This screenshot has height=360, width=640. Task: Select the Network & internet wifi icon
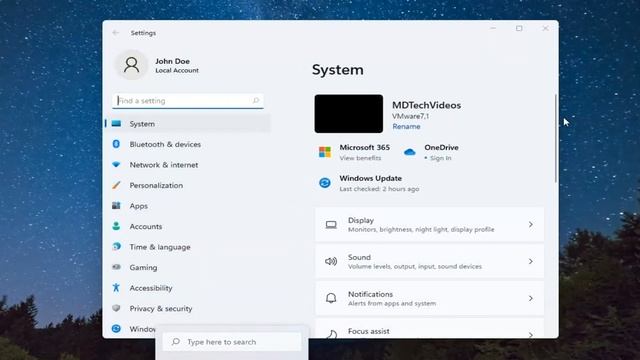tap(116, 164)
